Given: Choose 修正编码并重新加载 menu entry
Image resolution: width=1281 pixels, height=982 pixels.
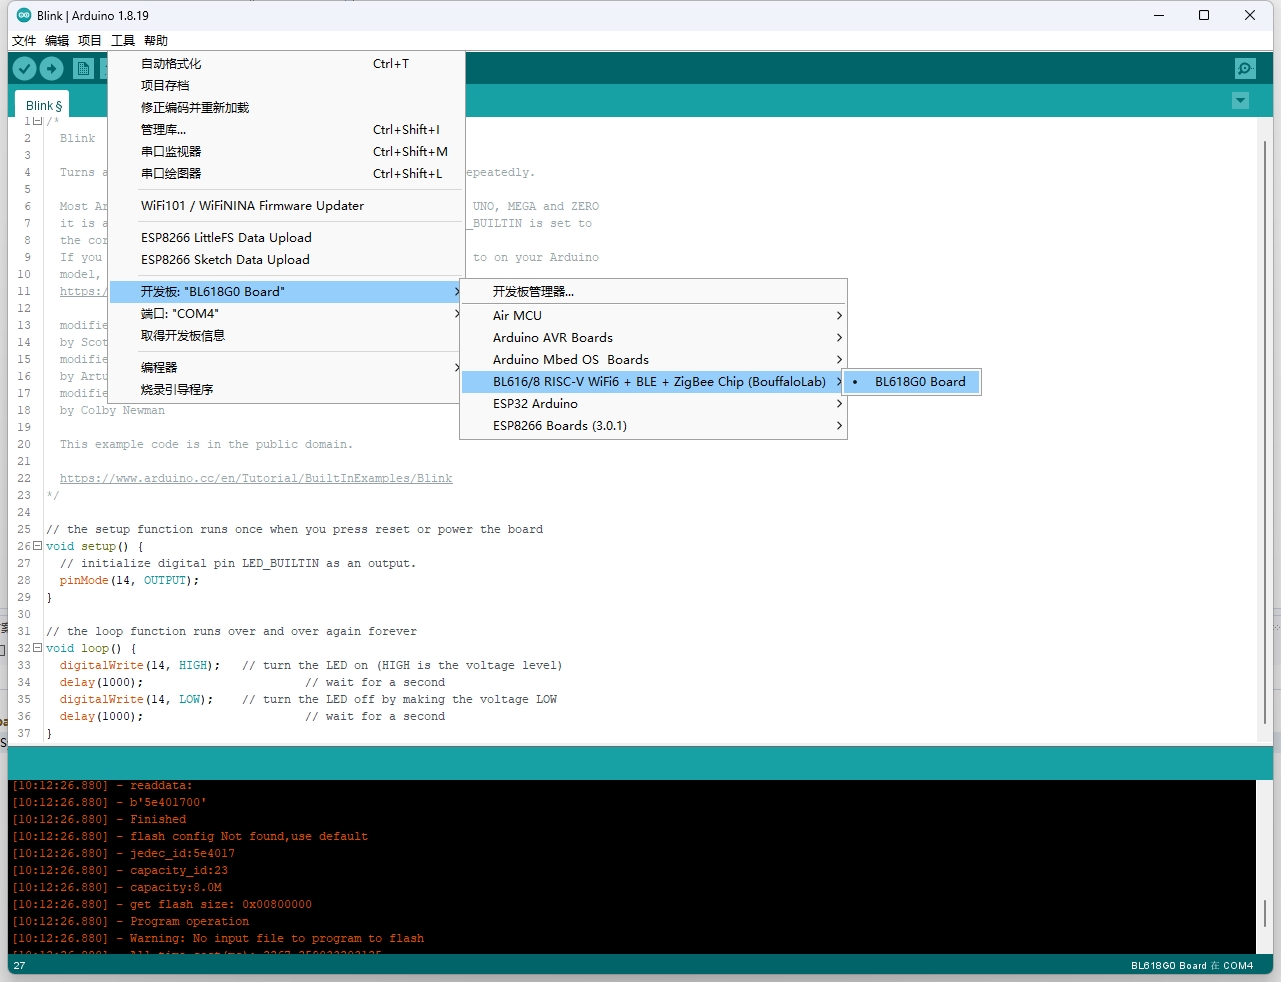Looking at the screenshot, I should [x=286, y=107].
